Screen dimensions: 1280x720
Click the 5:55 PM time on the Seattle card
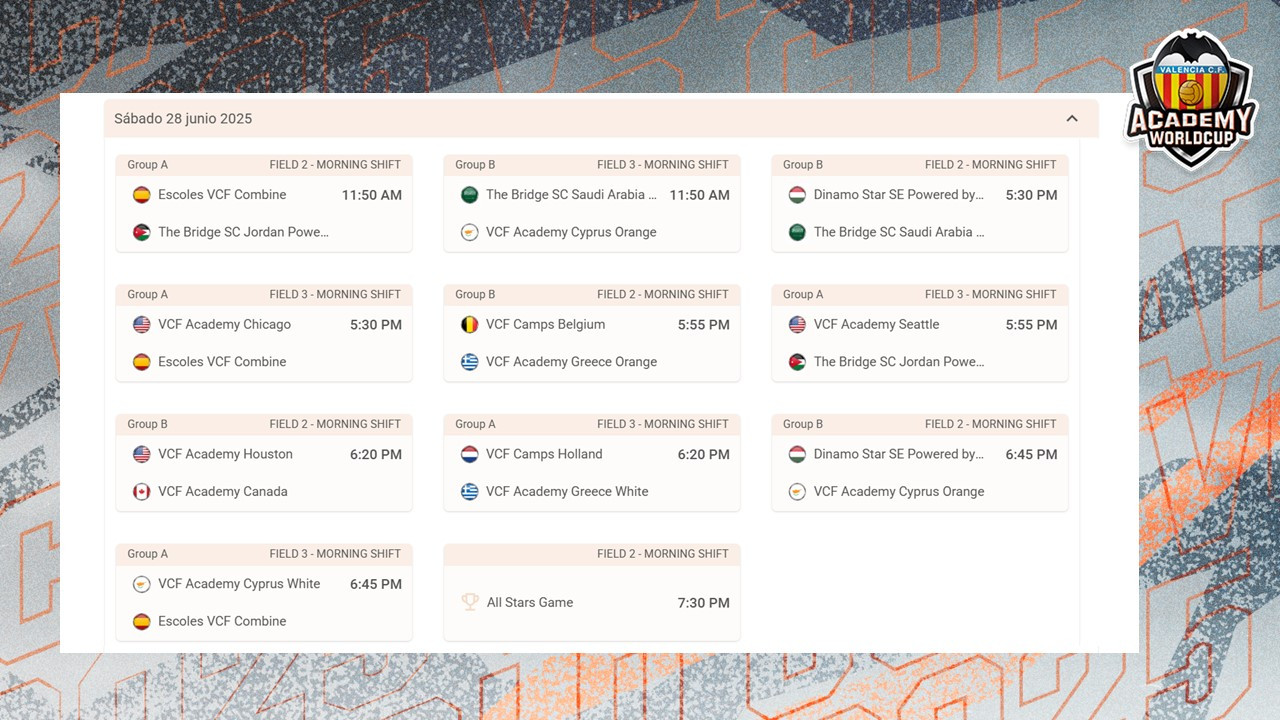pyautogui.click(x=1031, y=325)
